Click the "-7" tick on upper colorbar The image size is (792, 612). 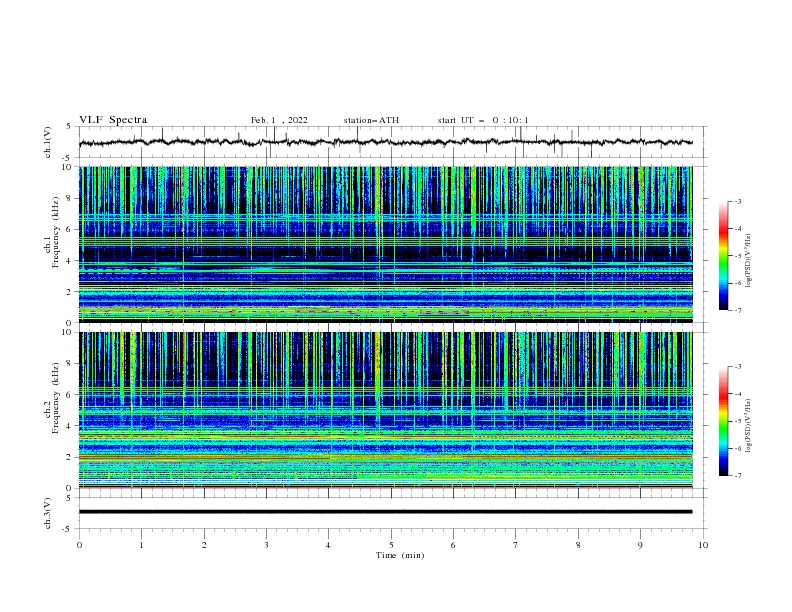[737, 310]
